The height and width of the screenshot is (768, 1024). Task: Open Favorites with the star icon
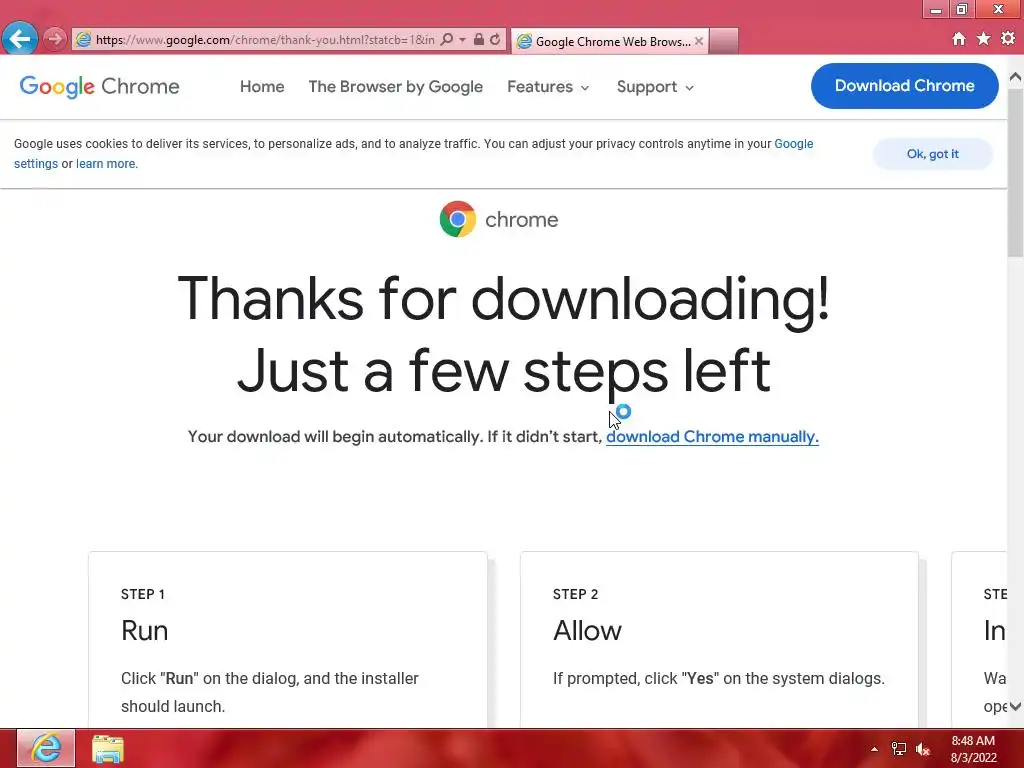pos(983,39)
